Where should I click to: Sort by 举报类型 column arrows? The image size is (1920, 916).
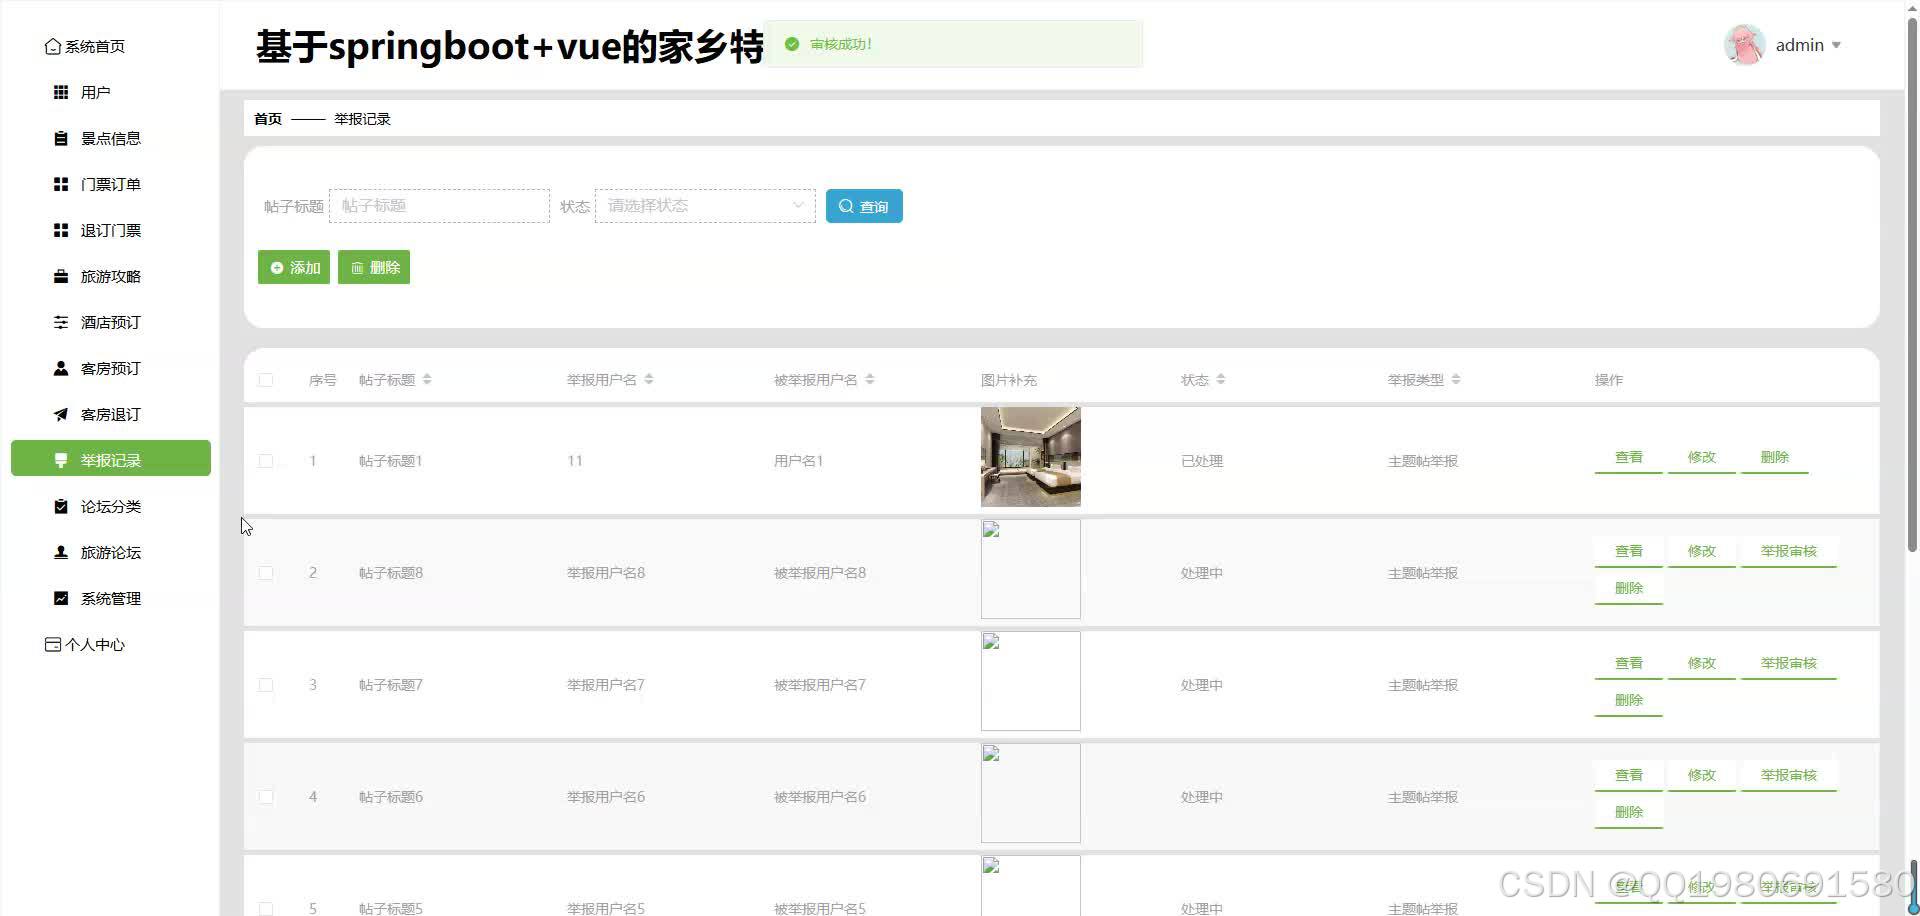(x=1456, y=379)
